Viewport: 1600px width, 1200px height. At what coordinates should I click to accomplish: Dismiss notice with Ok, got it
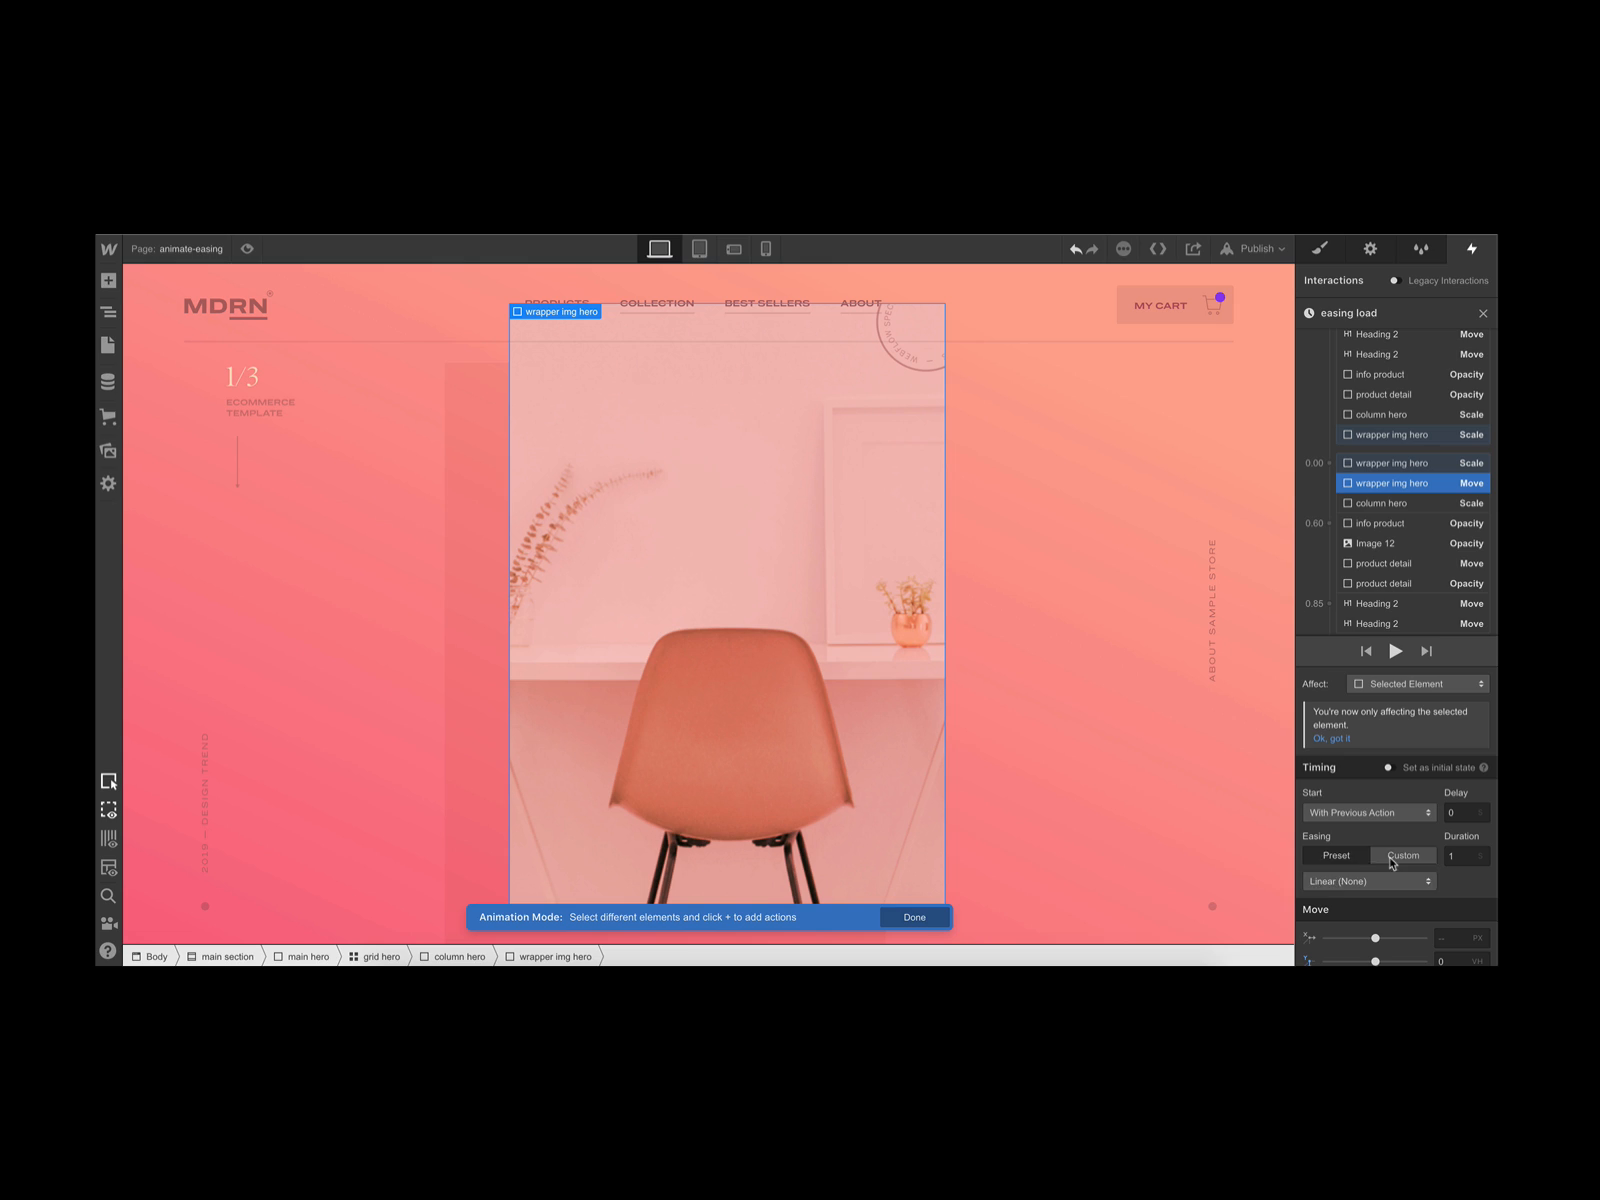pyautogui.click(x=1331, y=739)
